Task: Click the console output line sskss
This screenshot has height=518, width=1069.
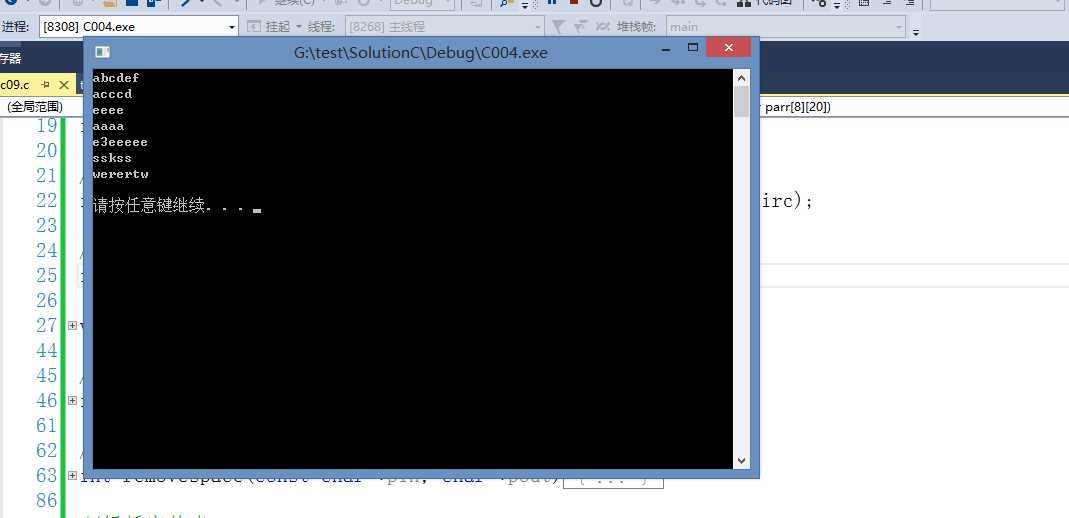Action: point(112,158)
